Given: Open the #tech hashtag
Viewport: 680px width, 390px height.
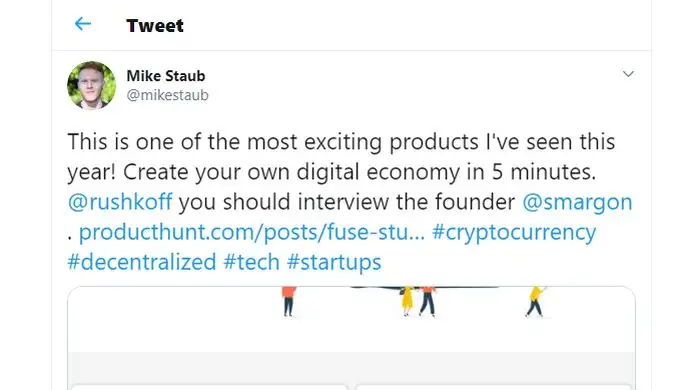Looking at the screenshot, I should pos(252,262).
